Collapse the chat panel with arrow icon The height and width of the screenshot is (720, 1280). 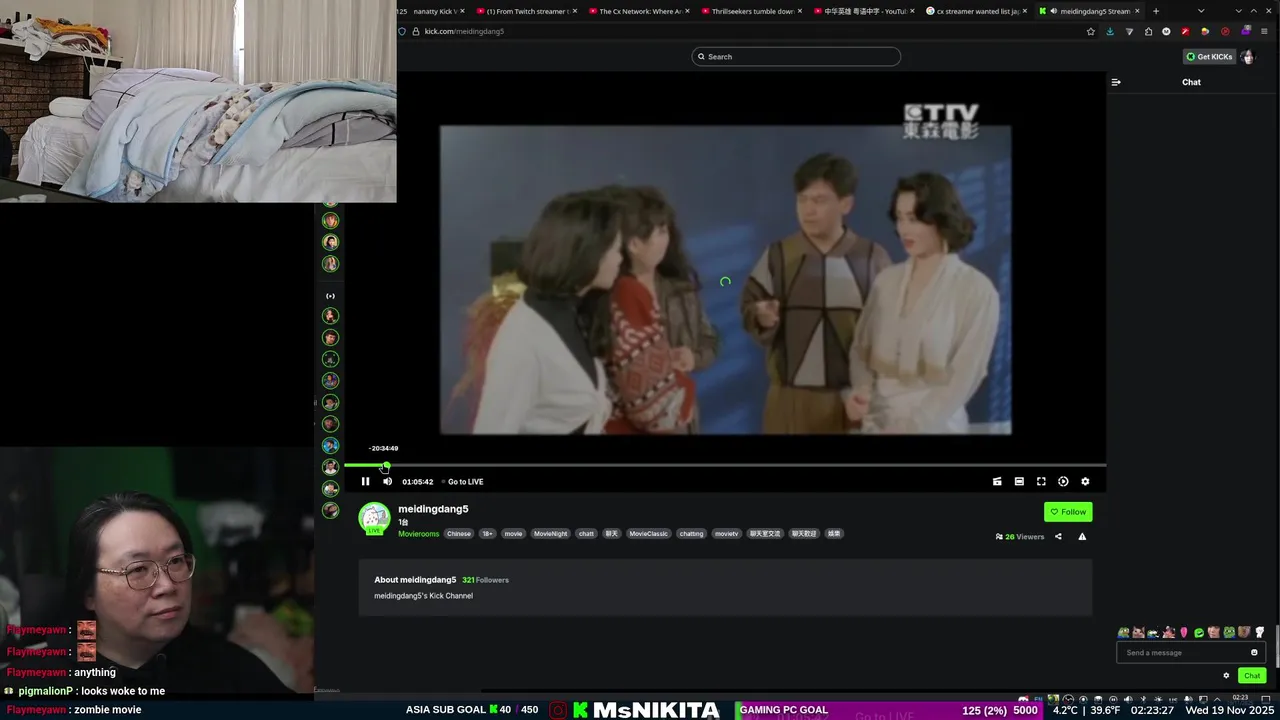pyautogui.click(x=1116, y=82)
